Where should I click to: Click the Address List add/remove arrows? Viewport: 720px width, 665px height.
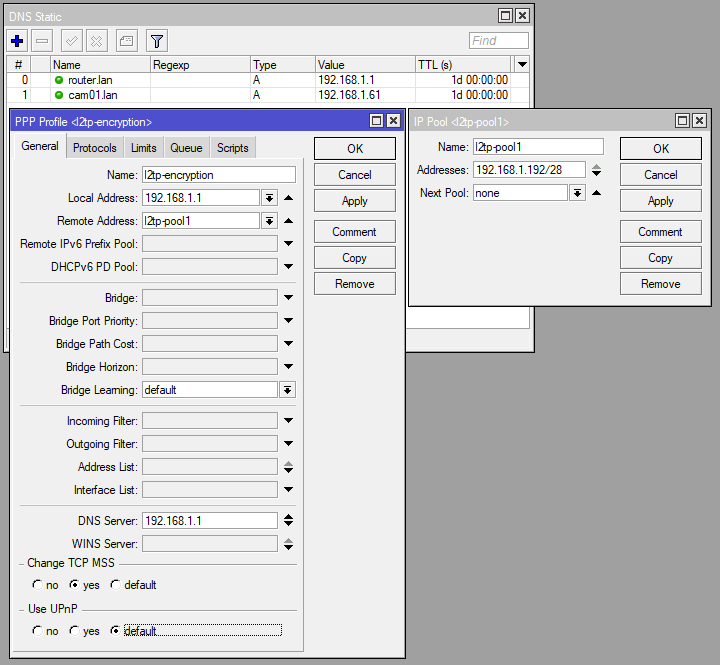point(288,467)
